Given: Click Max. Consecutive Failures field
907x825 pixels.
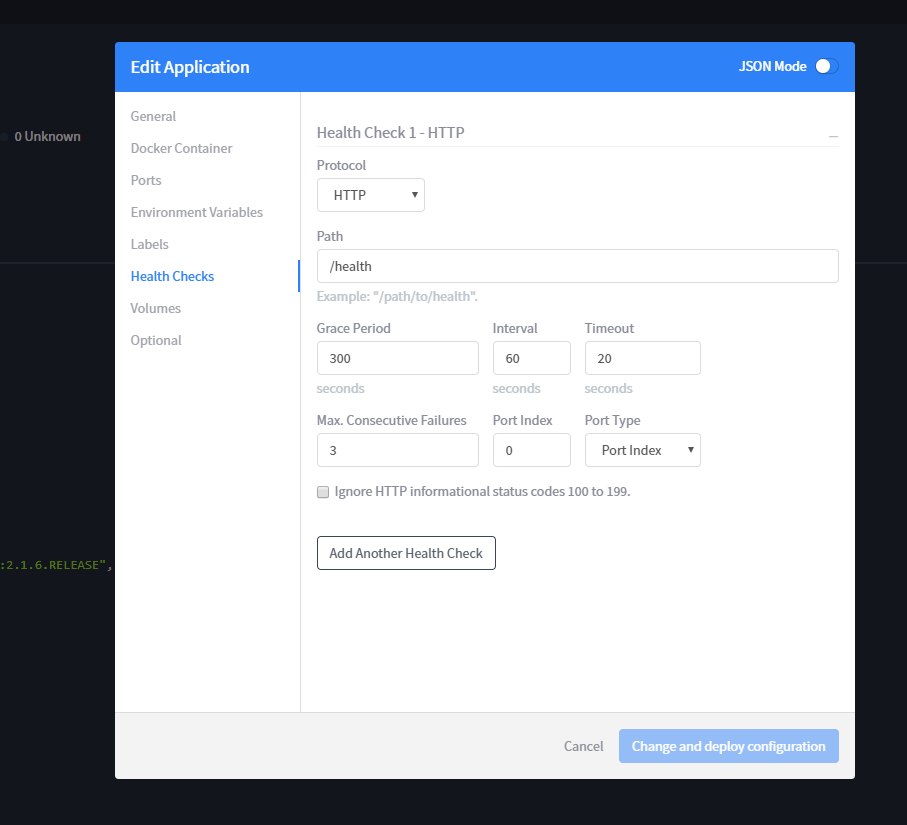Looking at the screenshot, I should point(397,450).
